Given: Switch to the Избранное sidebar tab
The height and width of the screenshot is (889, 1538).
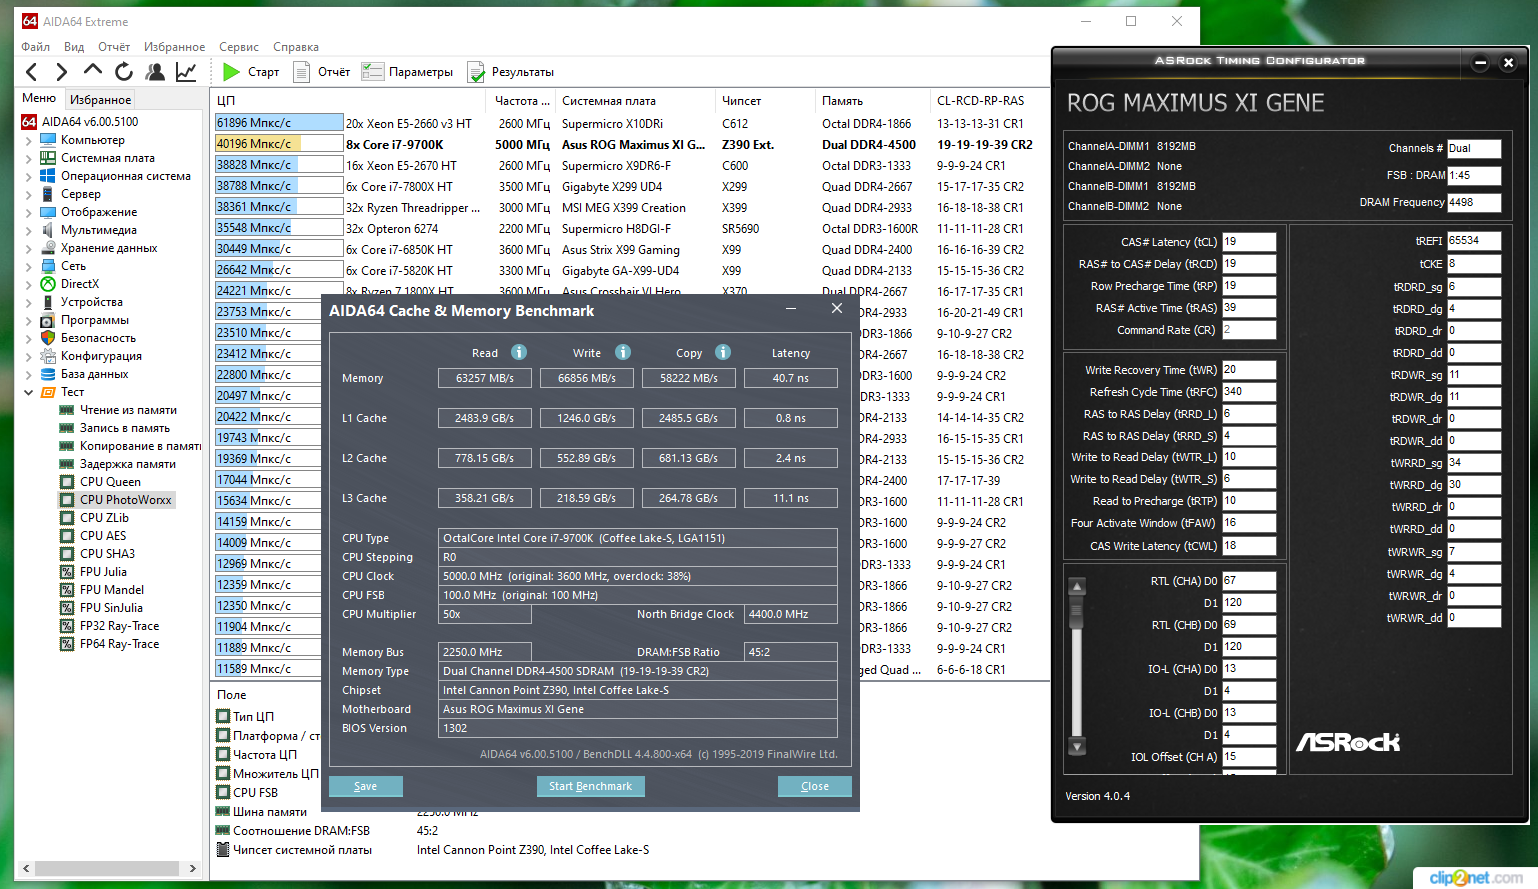Looking at the screenshot, I should pos(100,99).
